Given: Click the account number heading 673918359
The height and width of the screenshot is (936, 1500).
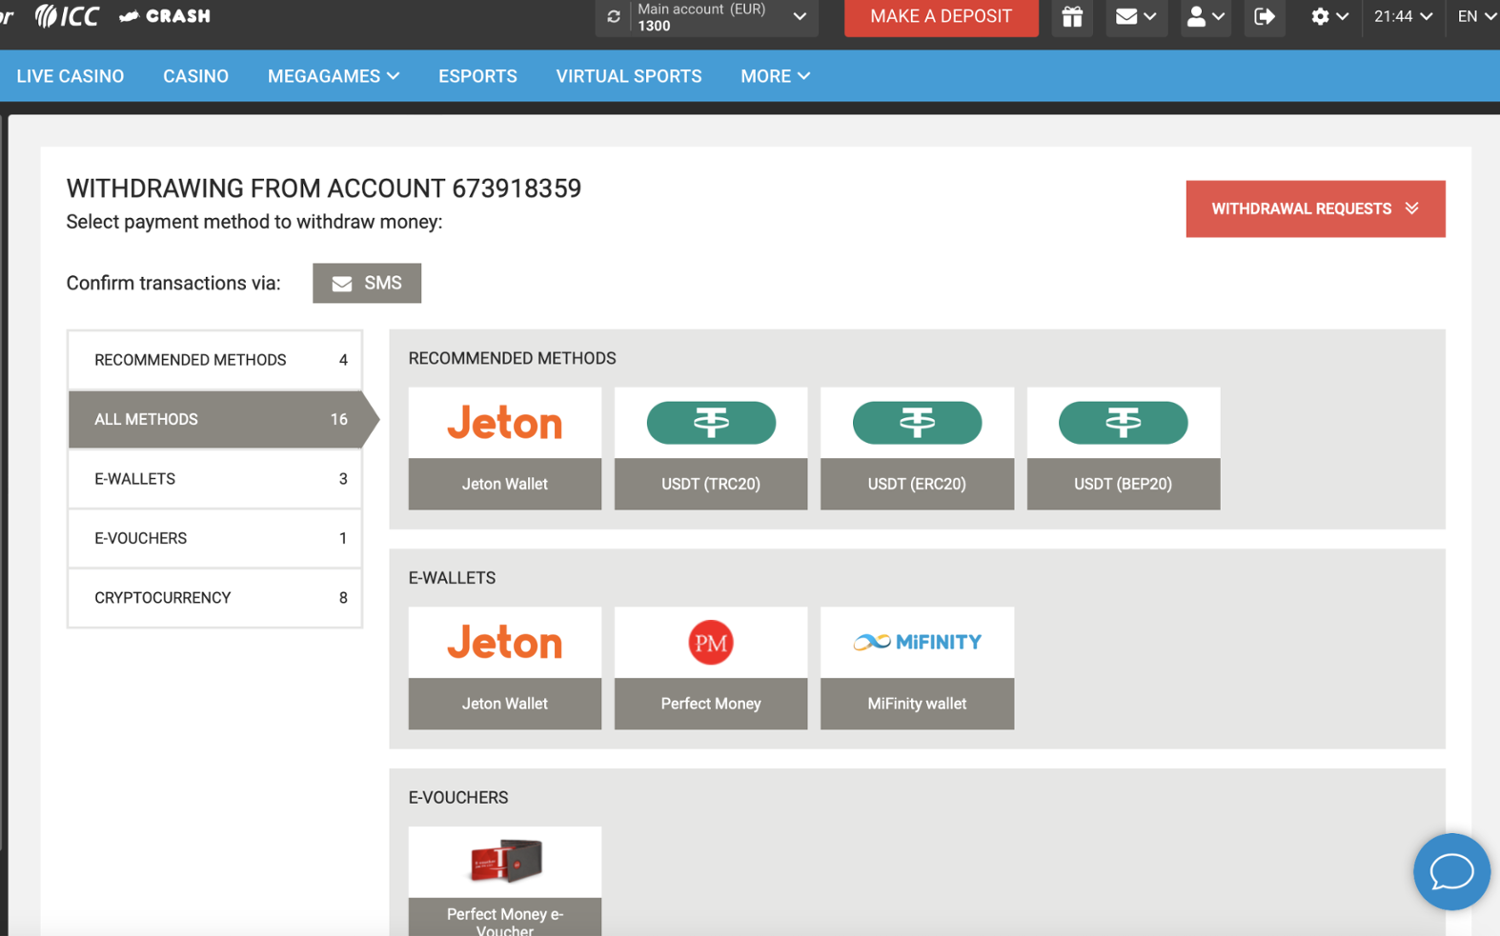Looking at the screenshot, I should tap(516, 189).
